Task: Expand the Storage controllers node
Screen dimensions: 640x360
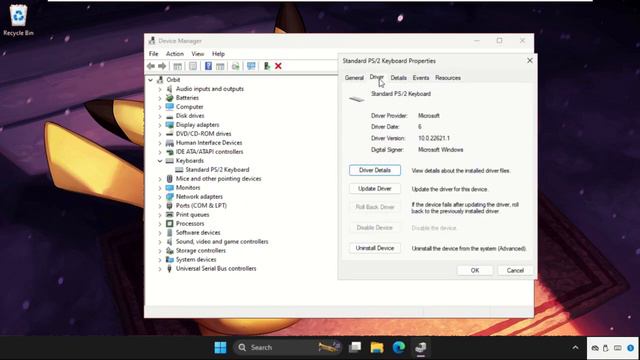Action: coord(160,251)
